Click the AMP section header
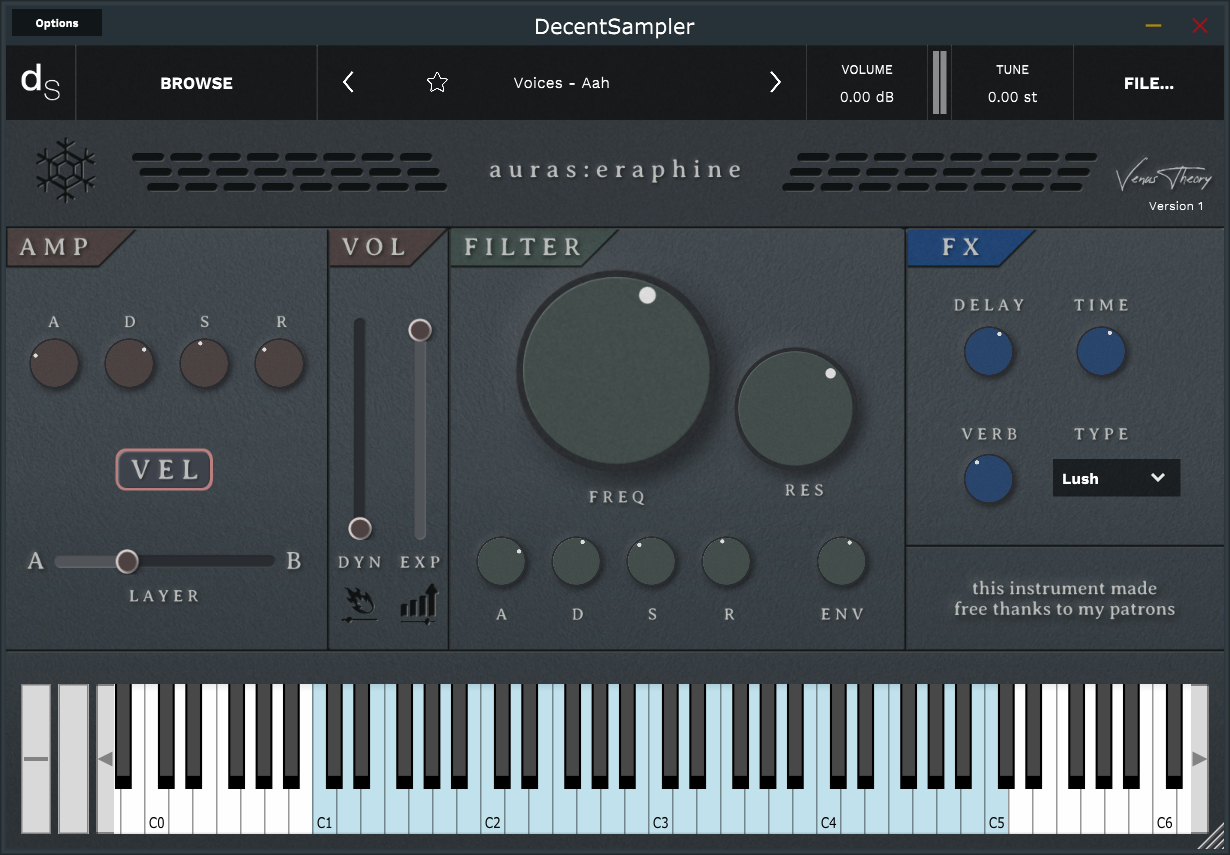Screen dimensions: 1230x855 click(x=68, y=248)
